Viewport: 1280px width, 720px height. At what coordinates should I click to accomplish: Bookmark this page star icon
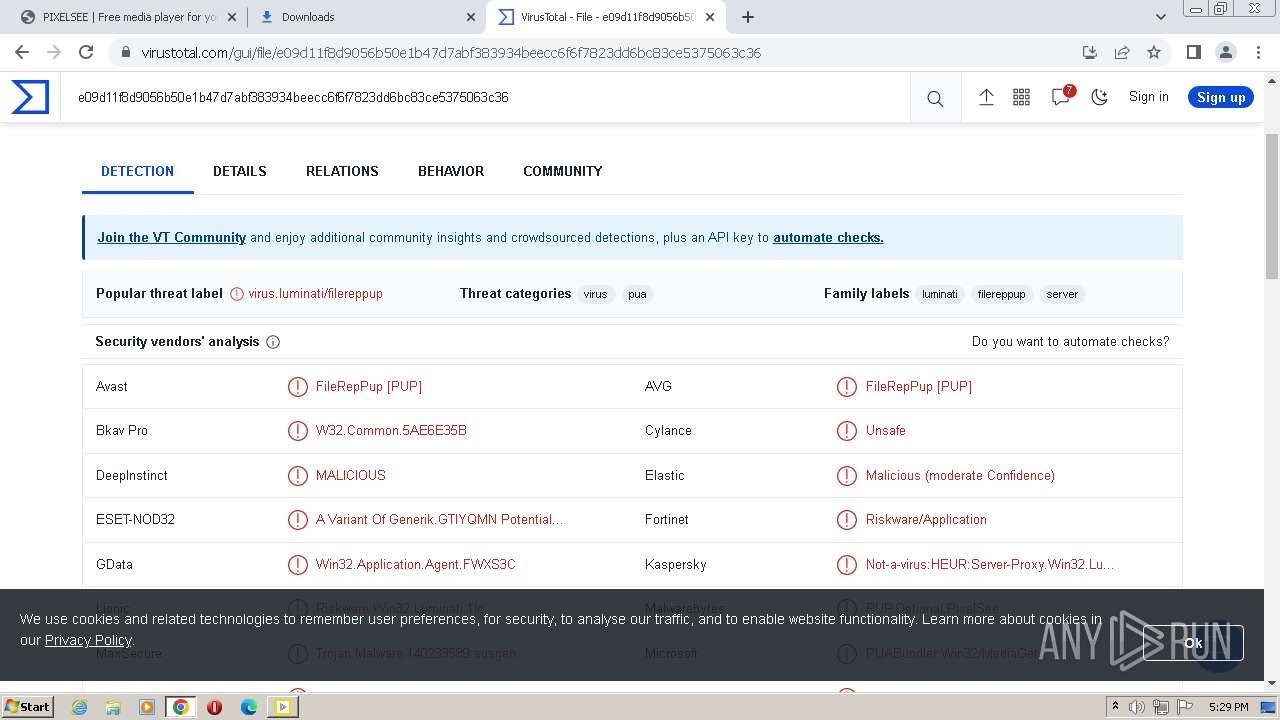(x=1154, y=53)
